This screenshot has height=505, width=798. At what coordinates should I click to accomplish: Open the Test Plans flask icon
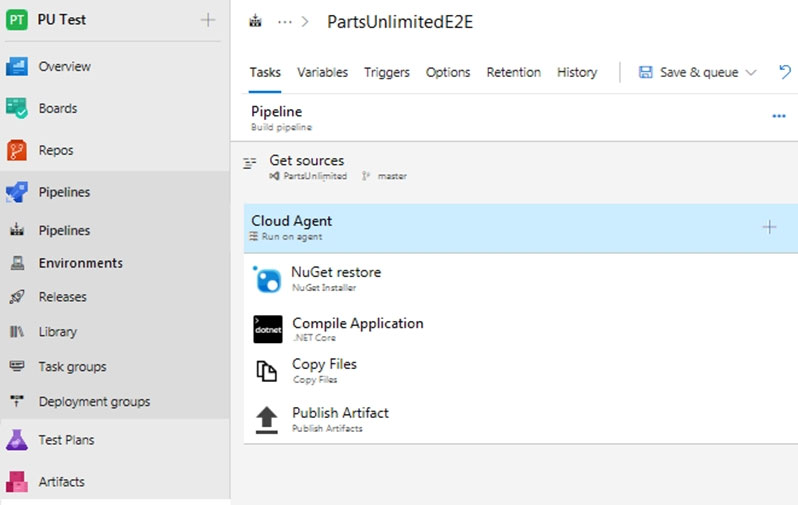17,440
